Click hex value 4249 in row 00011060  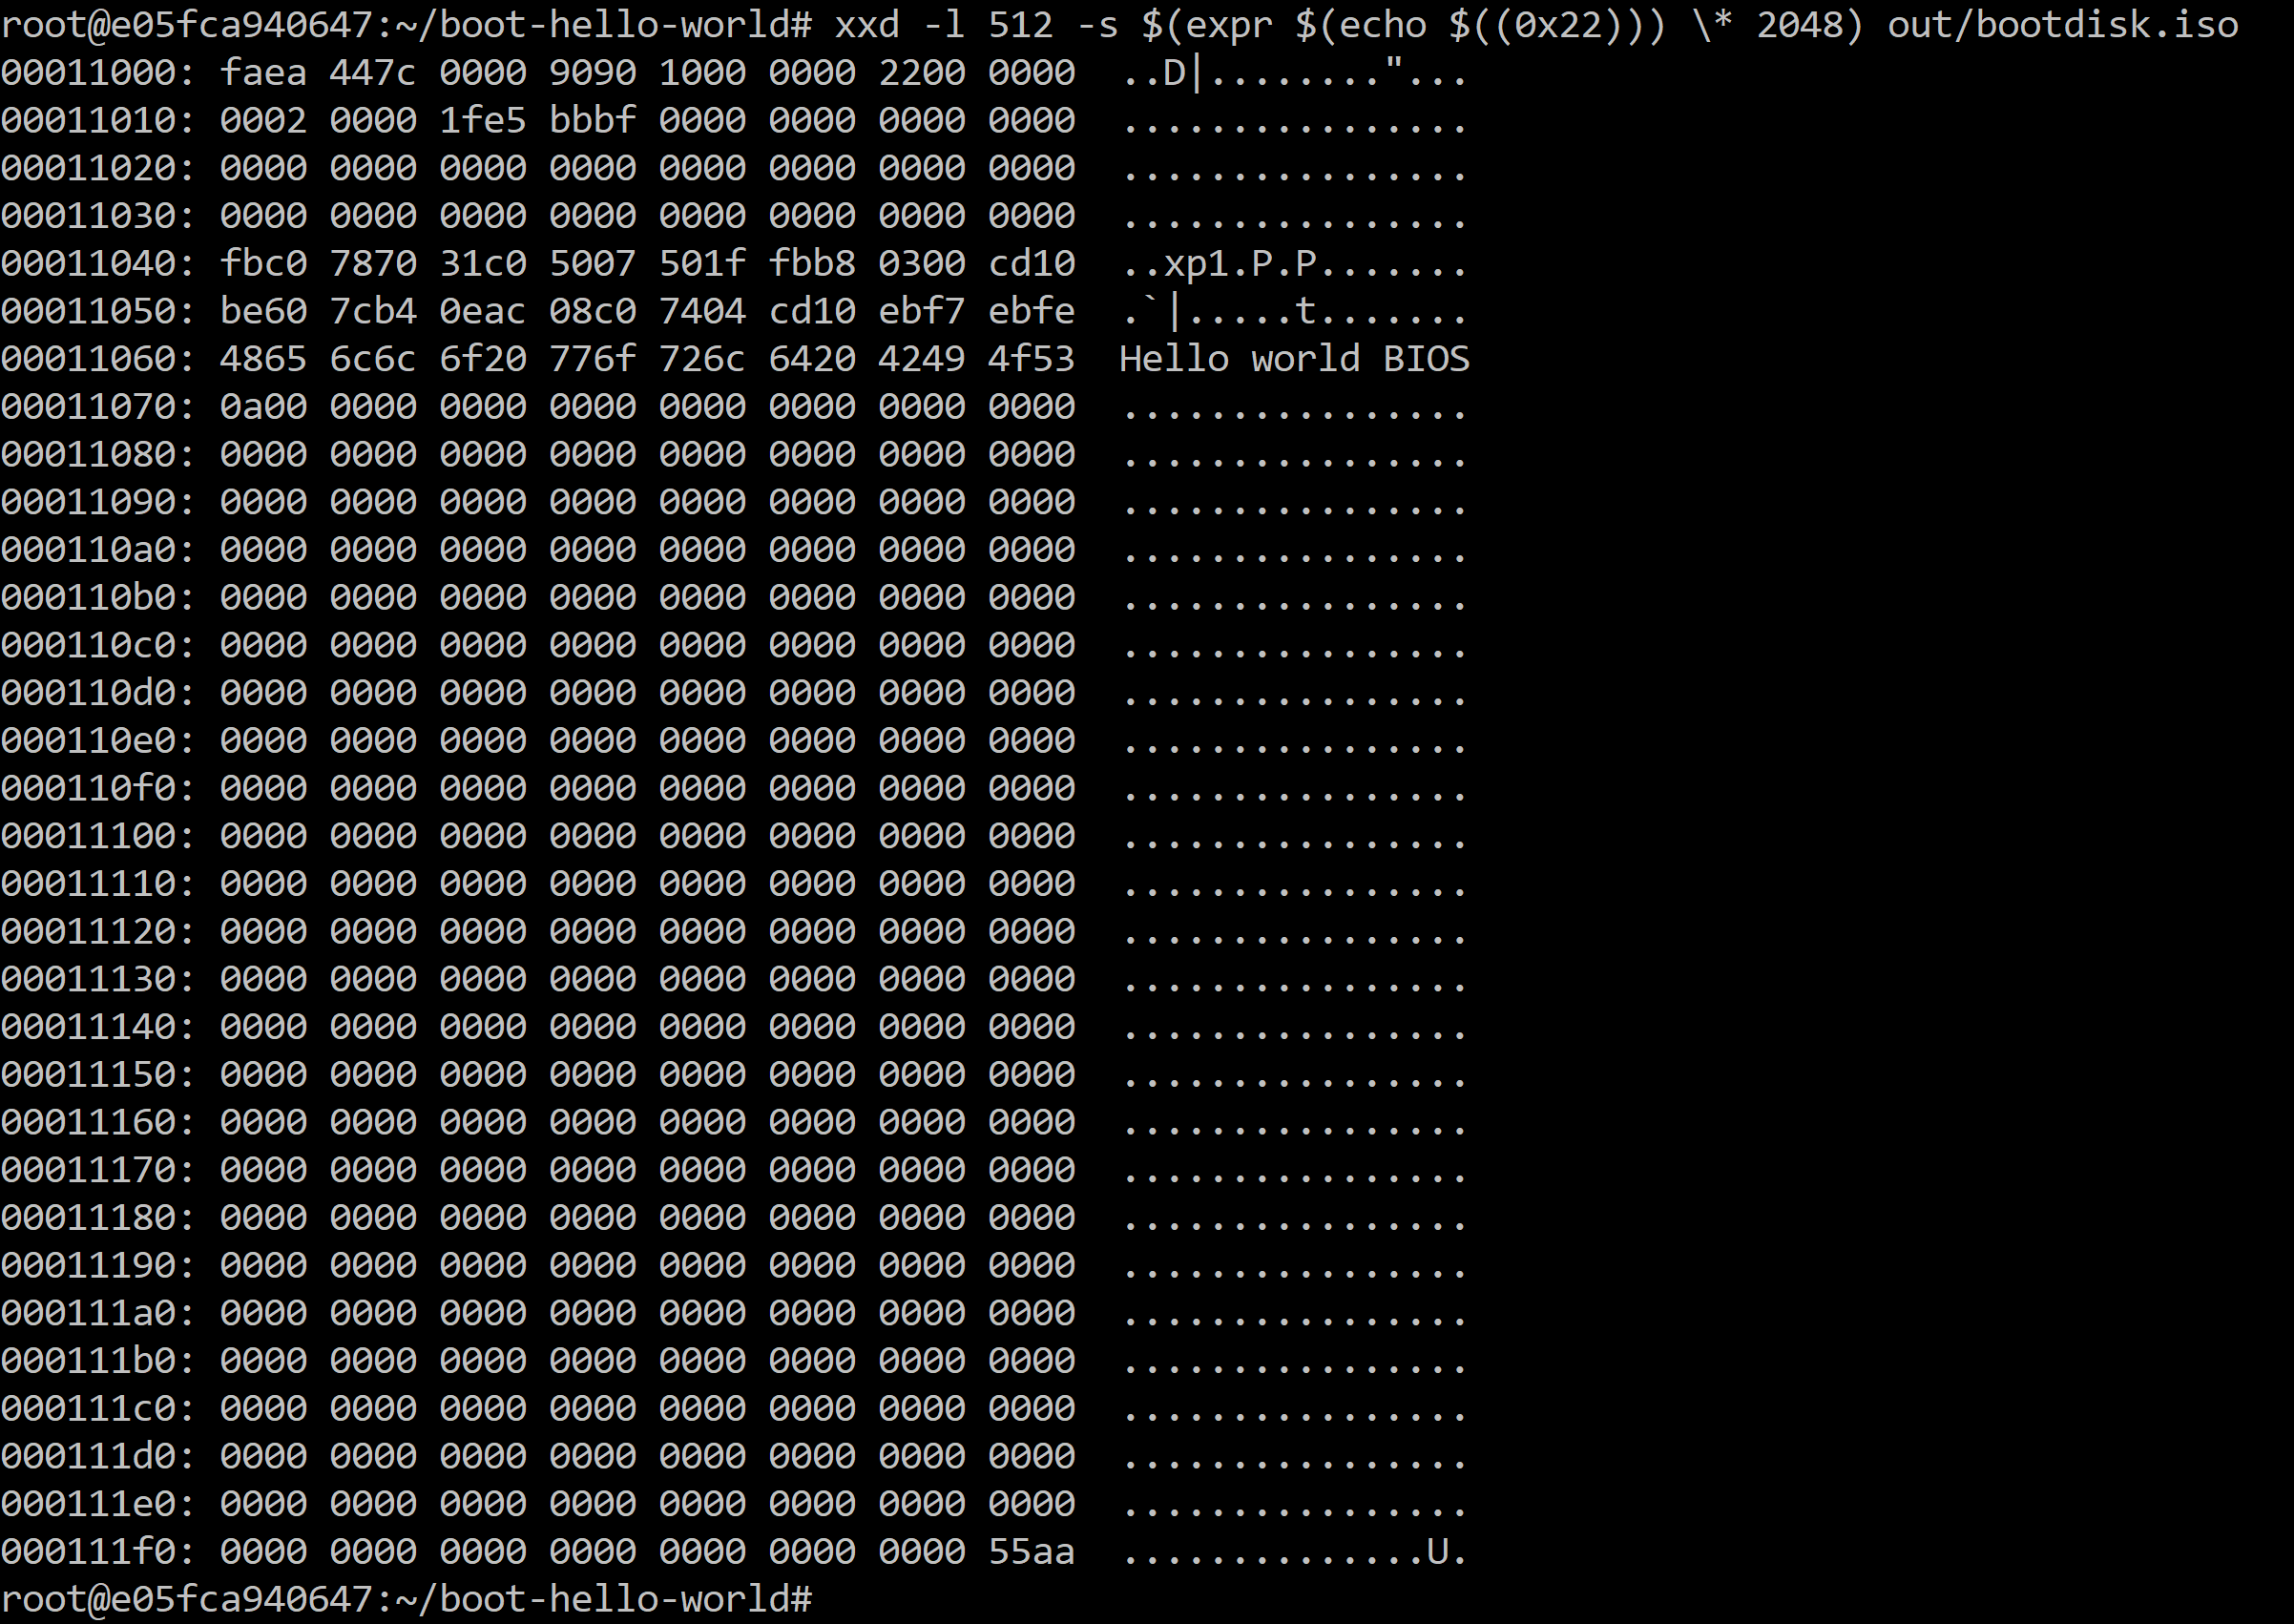click(x=922, y=359)
